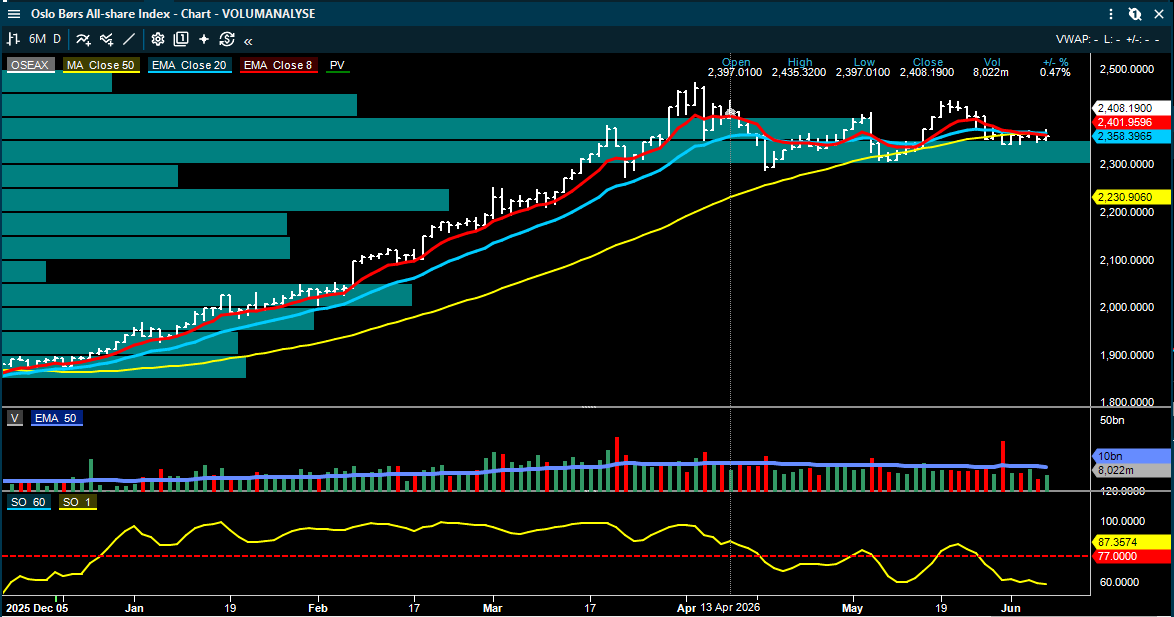Select the trend line drawing tool
The height and width of the screenshot is (617, 1174).
[x=129, y=39]
